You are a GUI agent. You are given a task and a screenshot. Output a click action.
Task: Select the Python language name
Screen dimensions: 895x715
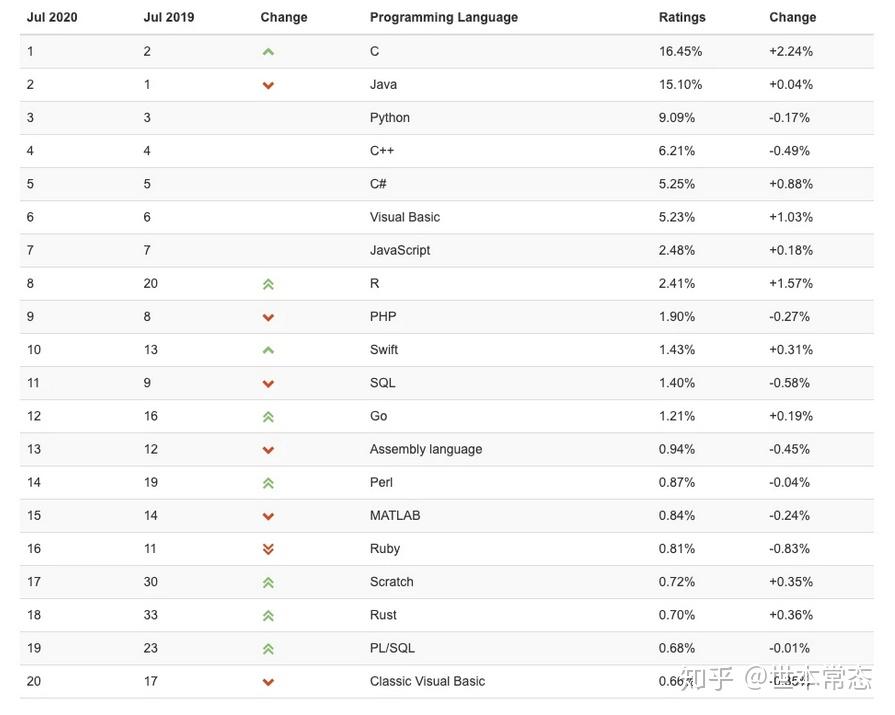(390, 118)
